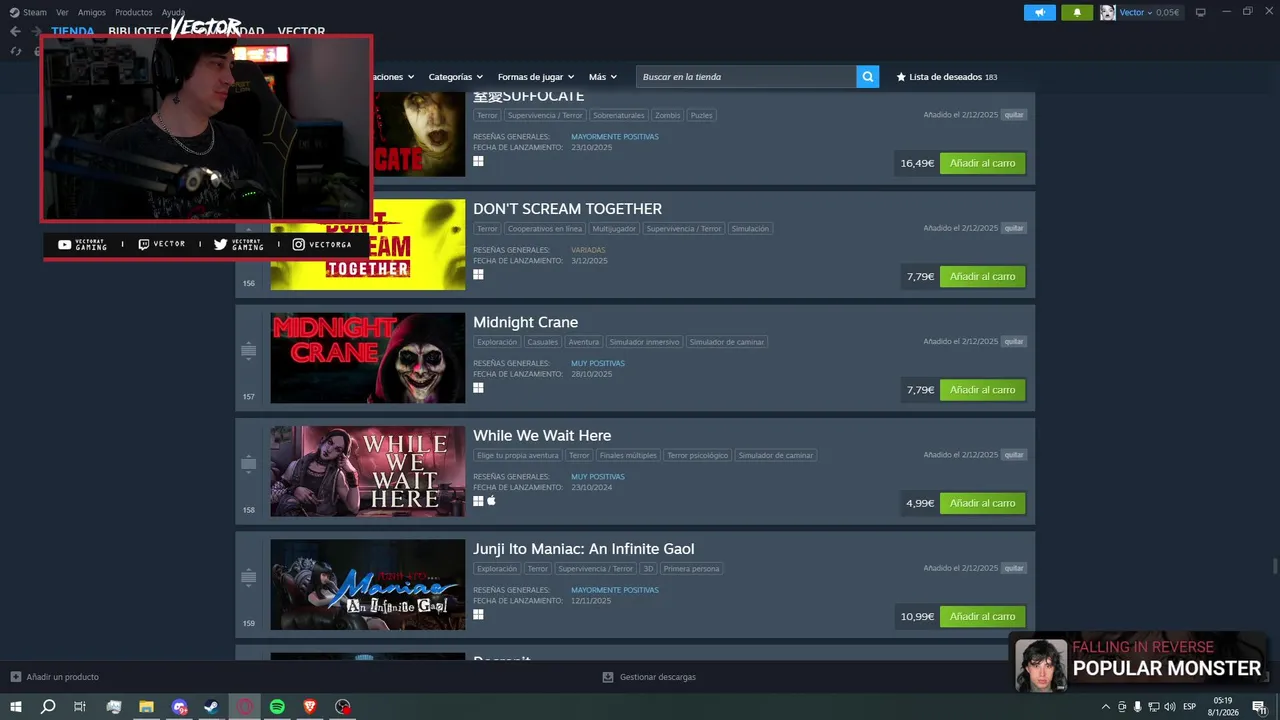Open Junji Ito Maniac: An Infinite Gaol title
The width and height of the screenshot is (1280, 720).
pos(583,549)
